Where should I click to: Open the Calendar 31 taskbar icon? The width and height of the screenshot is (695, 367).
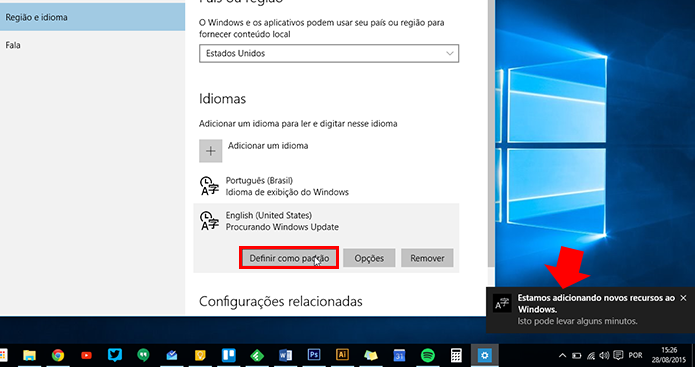click(399, 355)
